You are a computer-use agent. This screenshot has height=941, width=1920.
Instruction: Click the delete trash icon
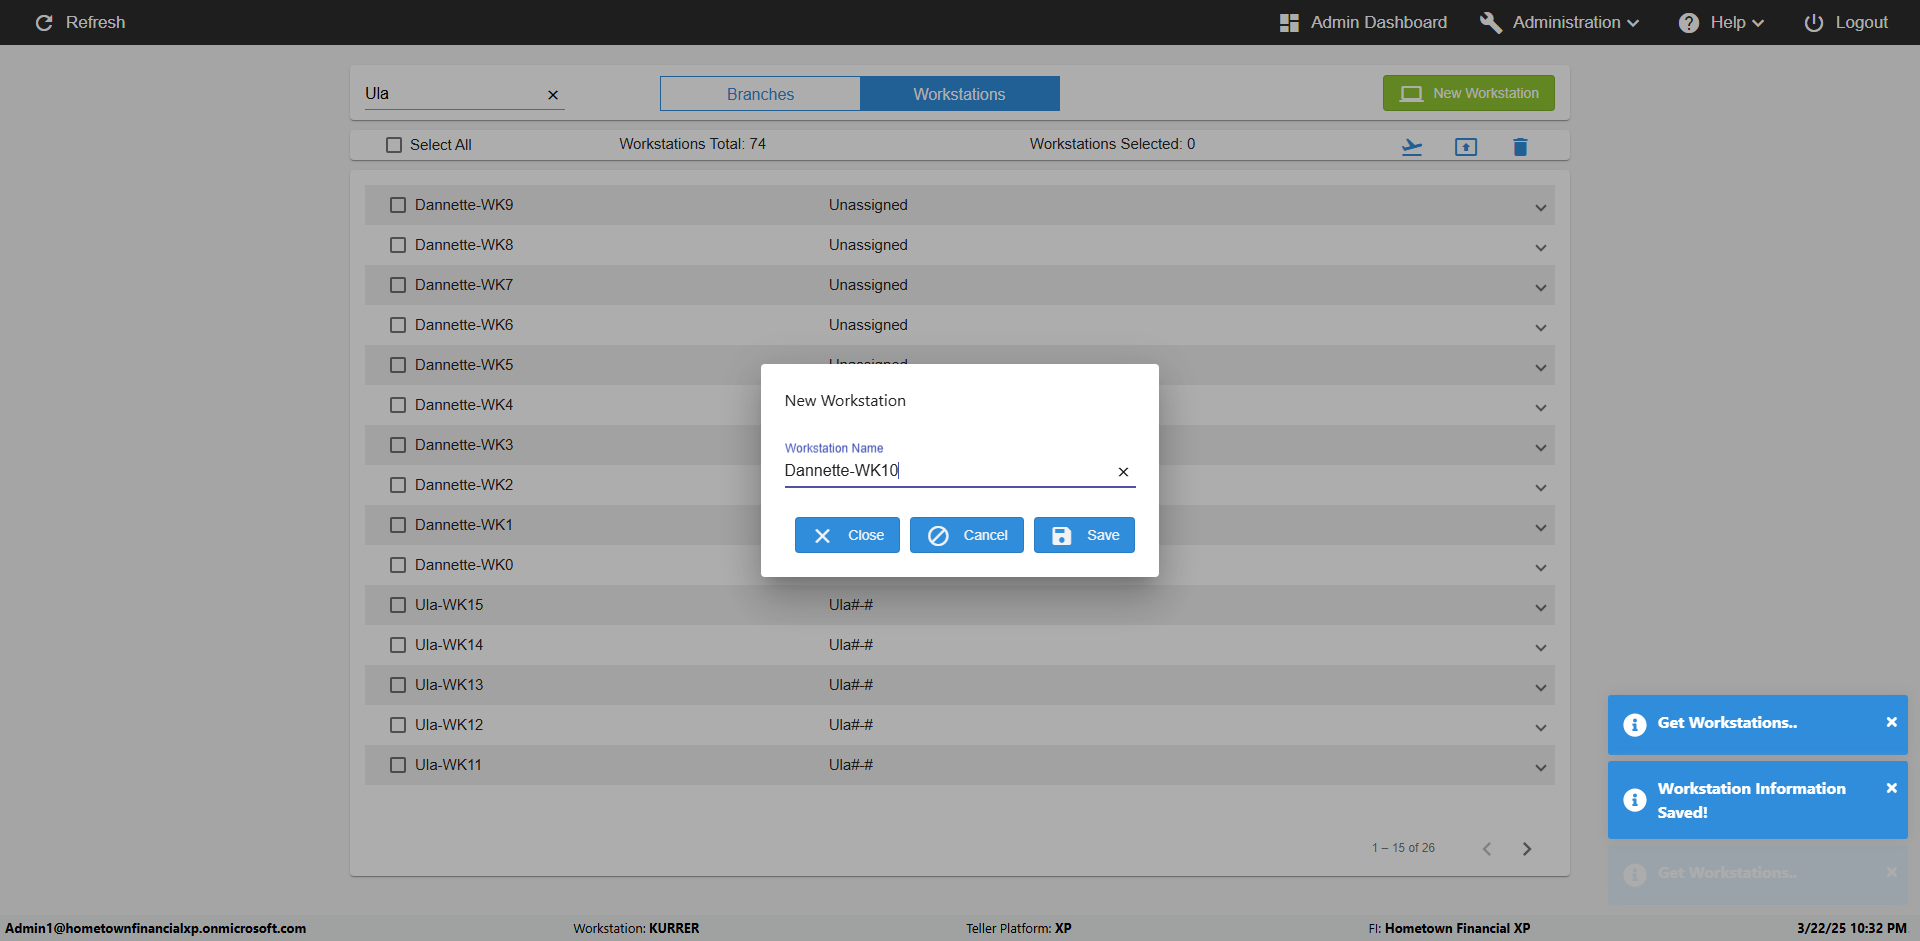(x=1520, y=147)
